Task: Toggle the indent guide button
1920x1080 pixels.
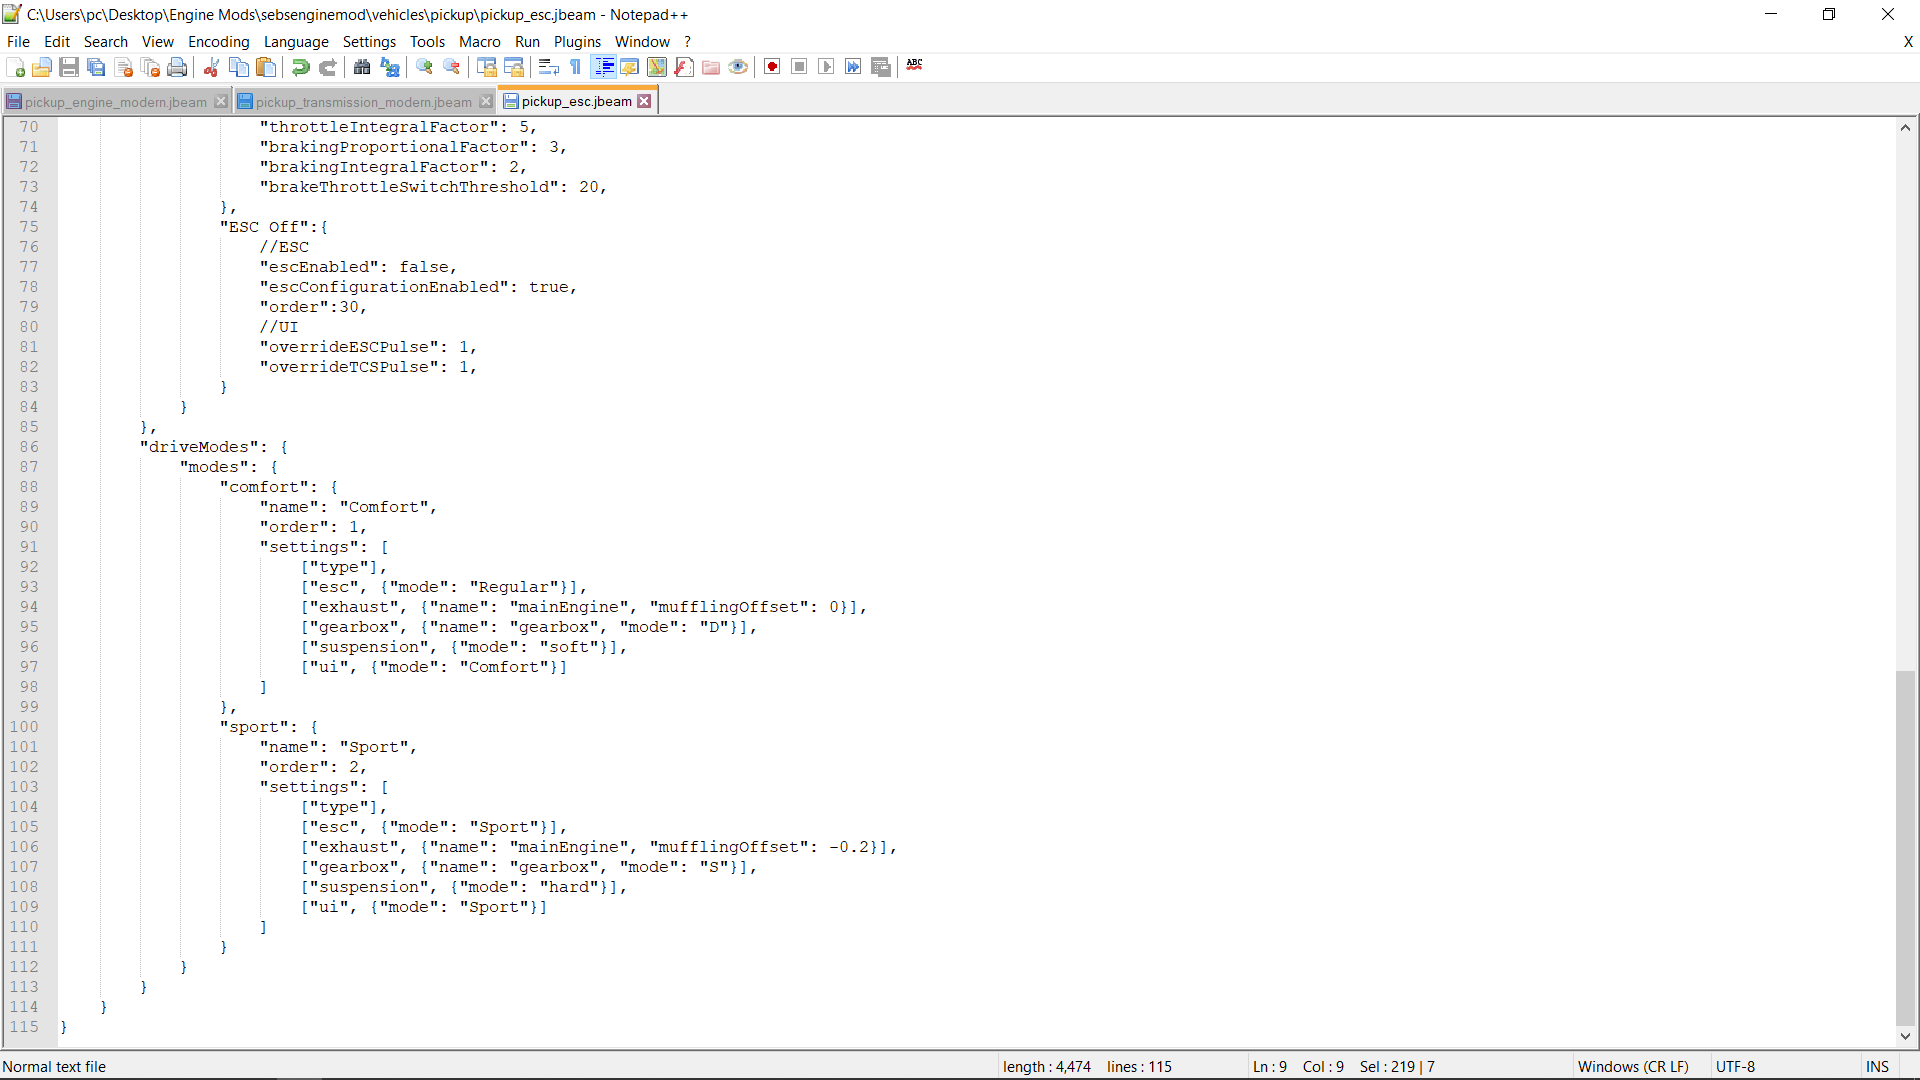Action: [x=604, y=67]
